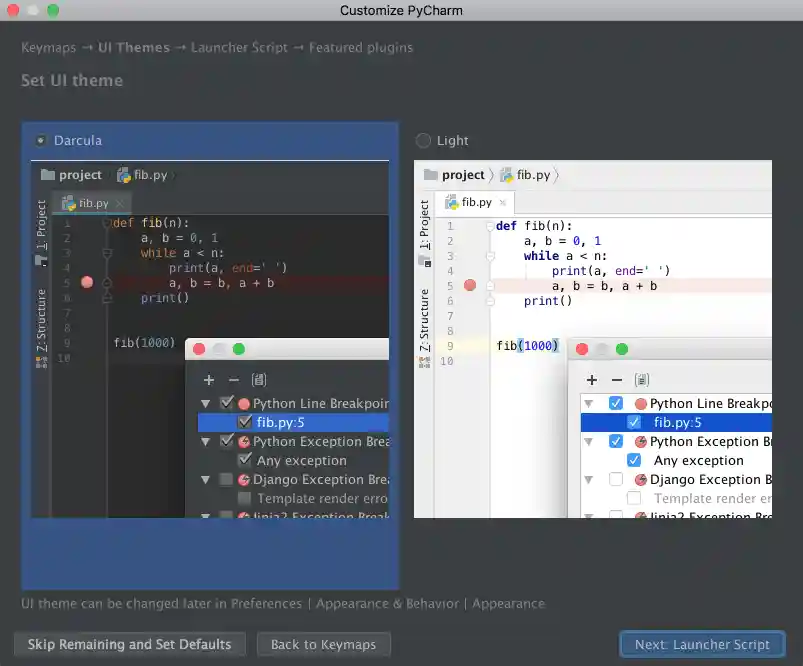The width and height of the screenshot is (803, 666).
Task: Toggle the Any exception checkbox
Action: click(244, 460)
